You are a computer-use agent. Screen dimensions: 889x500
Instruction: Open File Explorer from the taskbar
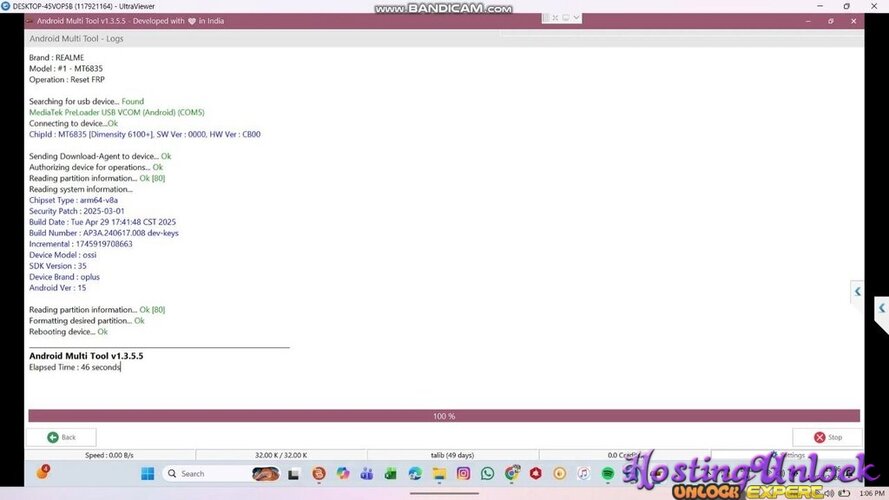tap(439, 473)
